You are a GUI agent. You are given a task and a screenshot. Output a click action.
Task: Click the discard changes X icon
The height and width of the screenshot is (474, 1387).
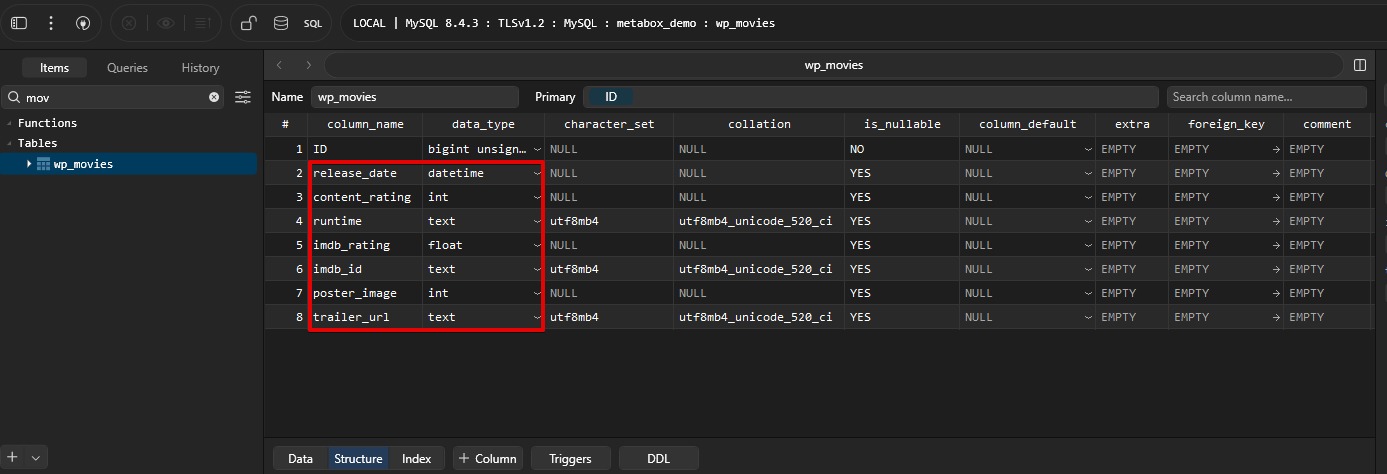(x=129, y=22)
